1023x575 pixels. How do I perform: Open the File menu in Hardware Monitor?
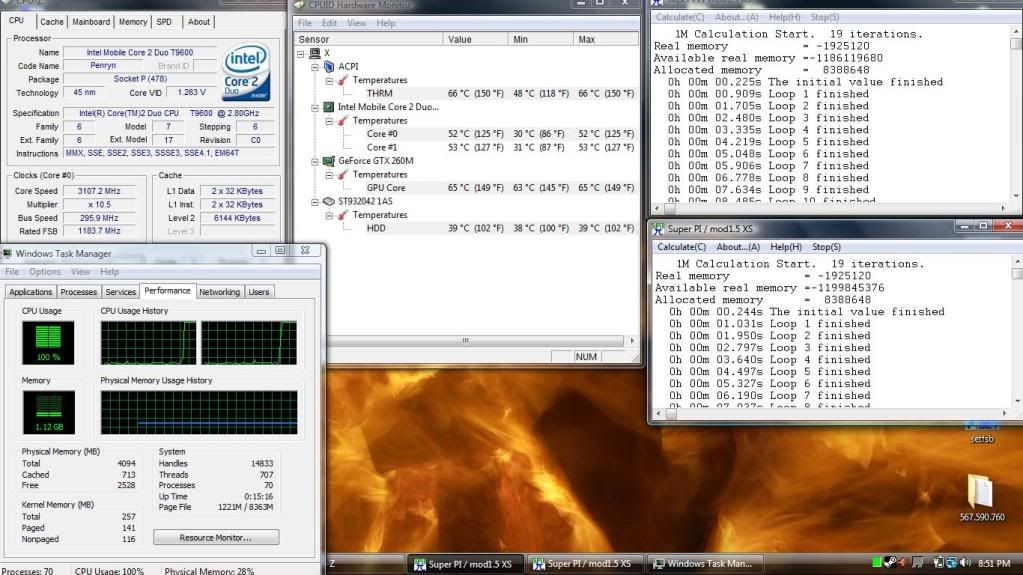305,23
